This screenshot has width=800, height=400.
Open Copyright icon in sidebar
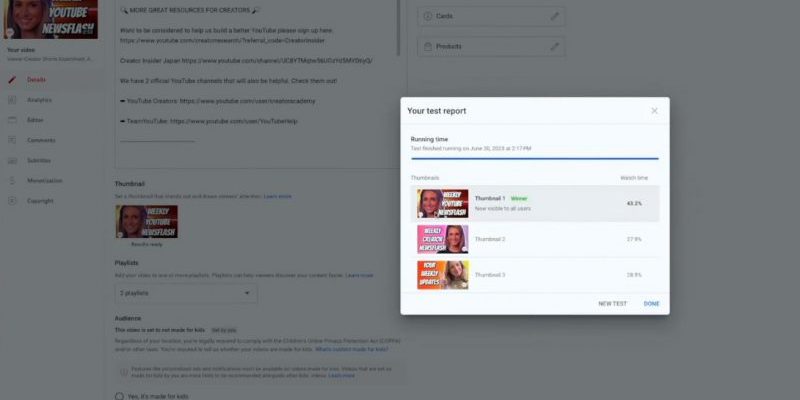12,201
